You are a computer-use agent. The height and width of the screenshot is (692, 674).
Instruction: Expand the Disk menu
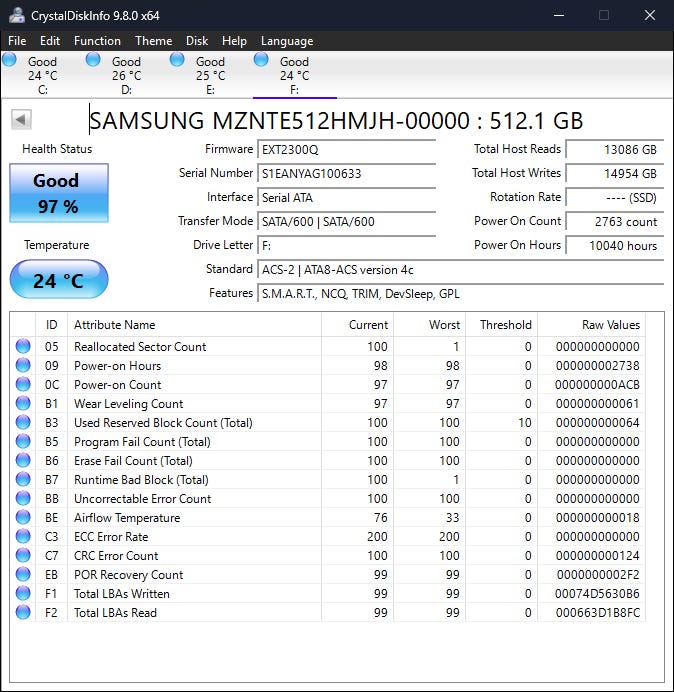197,41
